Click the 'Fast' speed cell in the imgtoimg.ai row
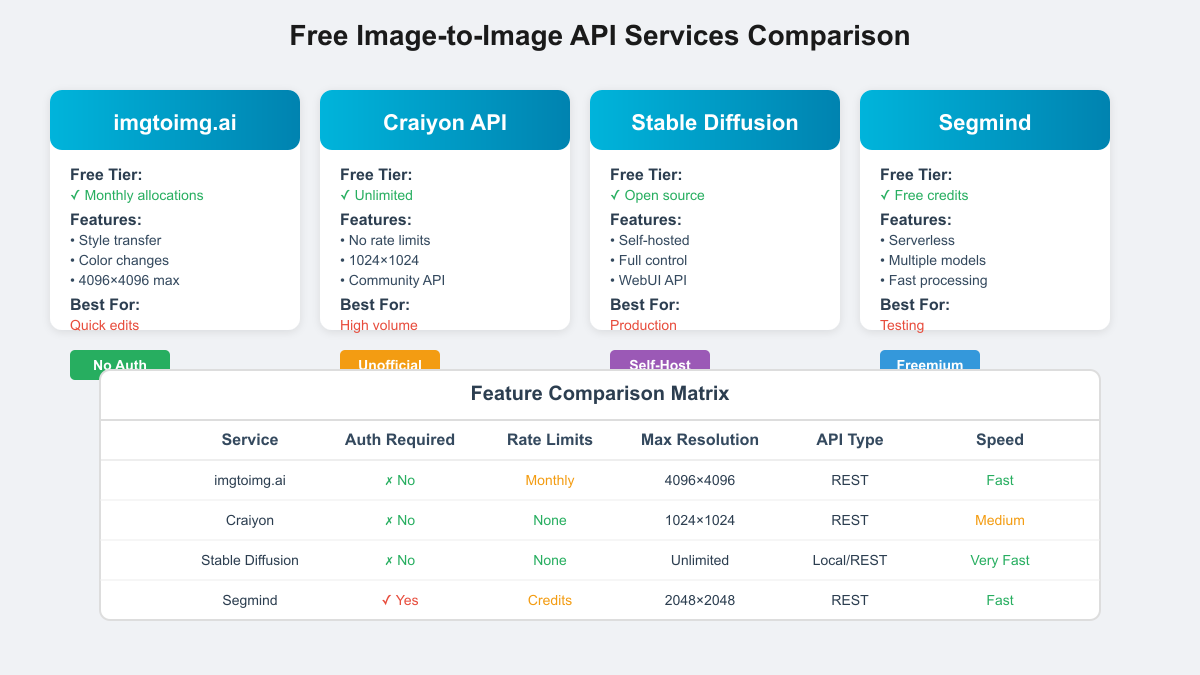Viewport: 1200px width, 675px height. click(1000, 480)
